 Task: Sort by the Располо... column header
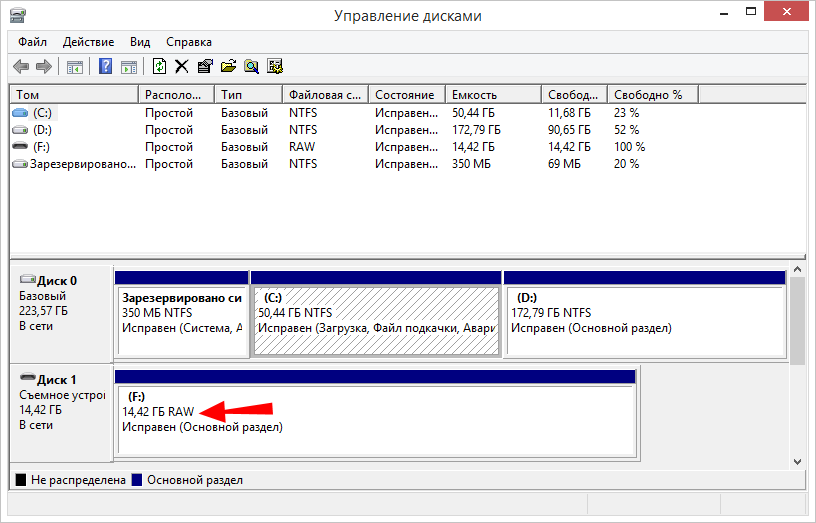[x=176, y=95]
